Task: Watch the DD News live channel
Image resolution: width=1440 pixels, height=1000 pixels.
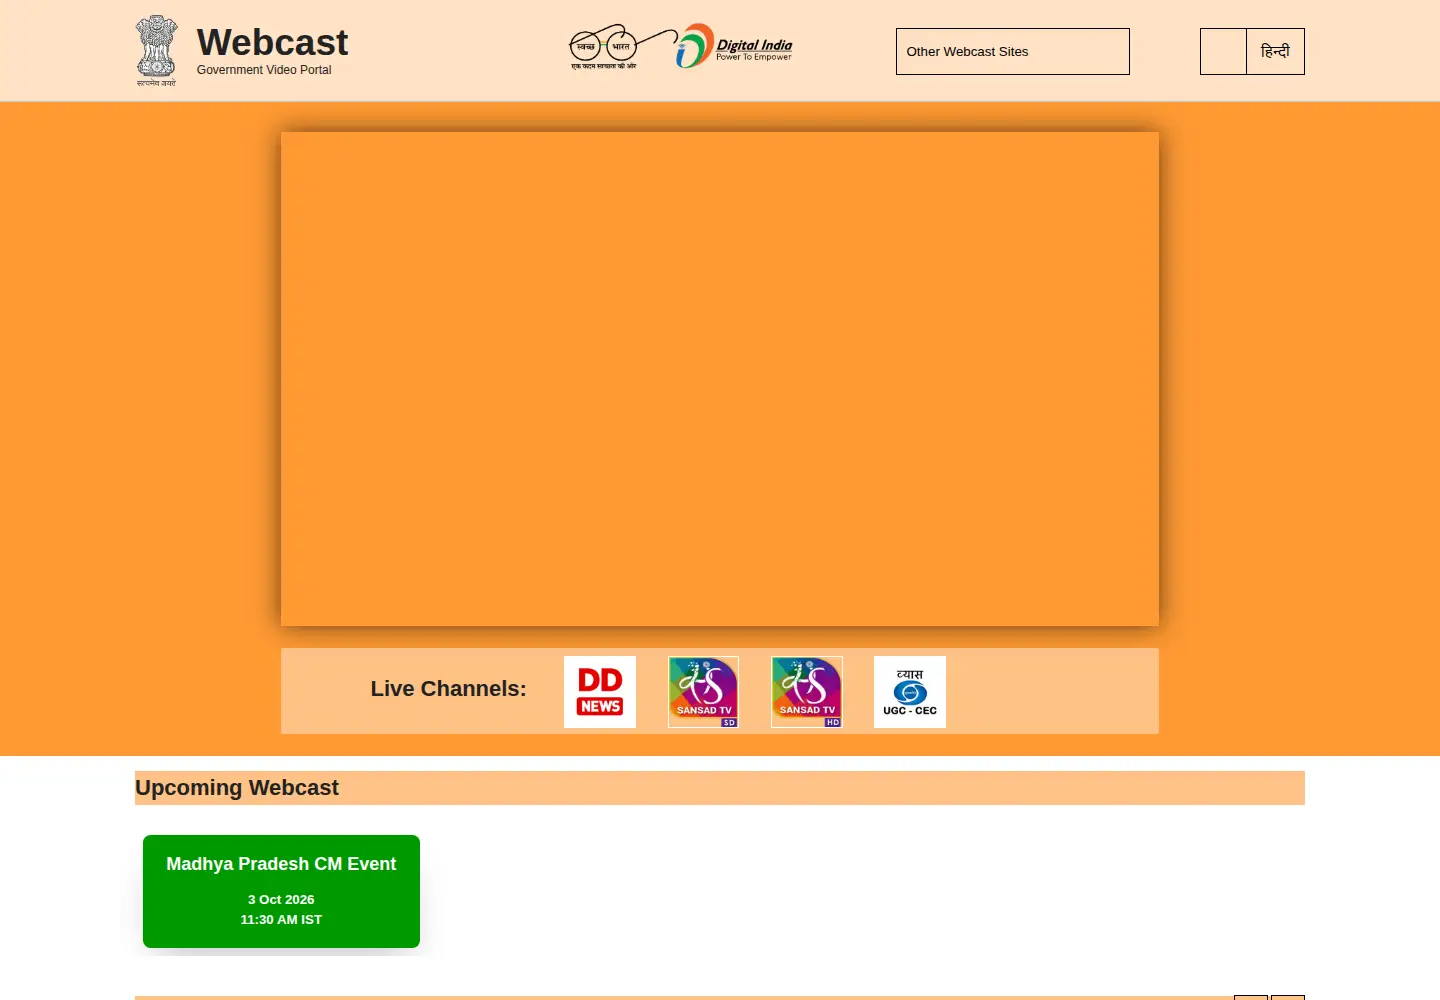Action: click(x=600, y=692)
